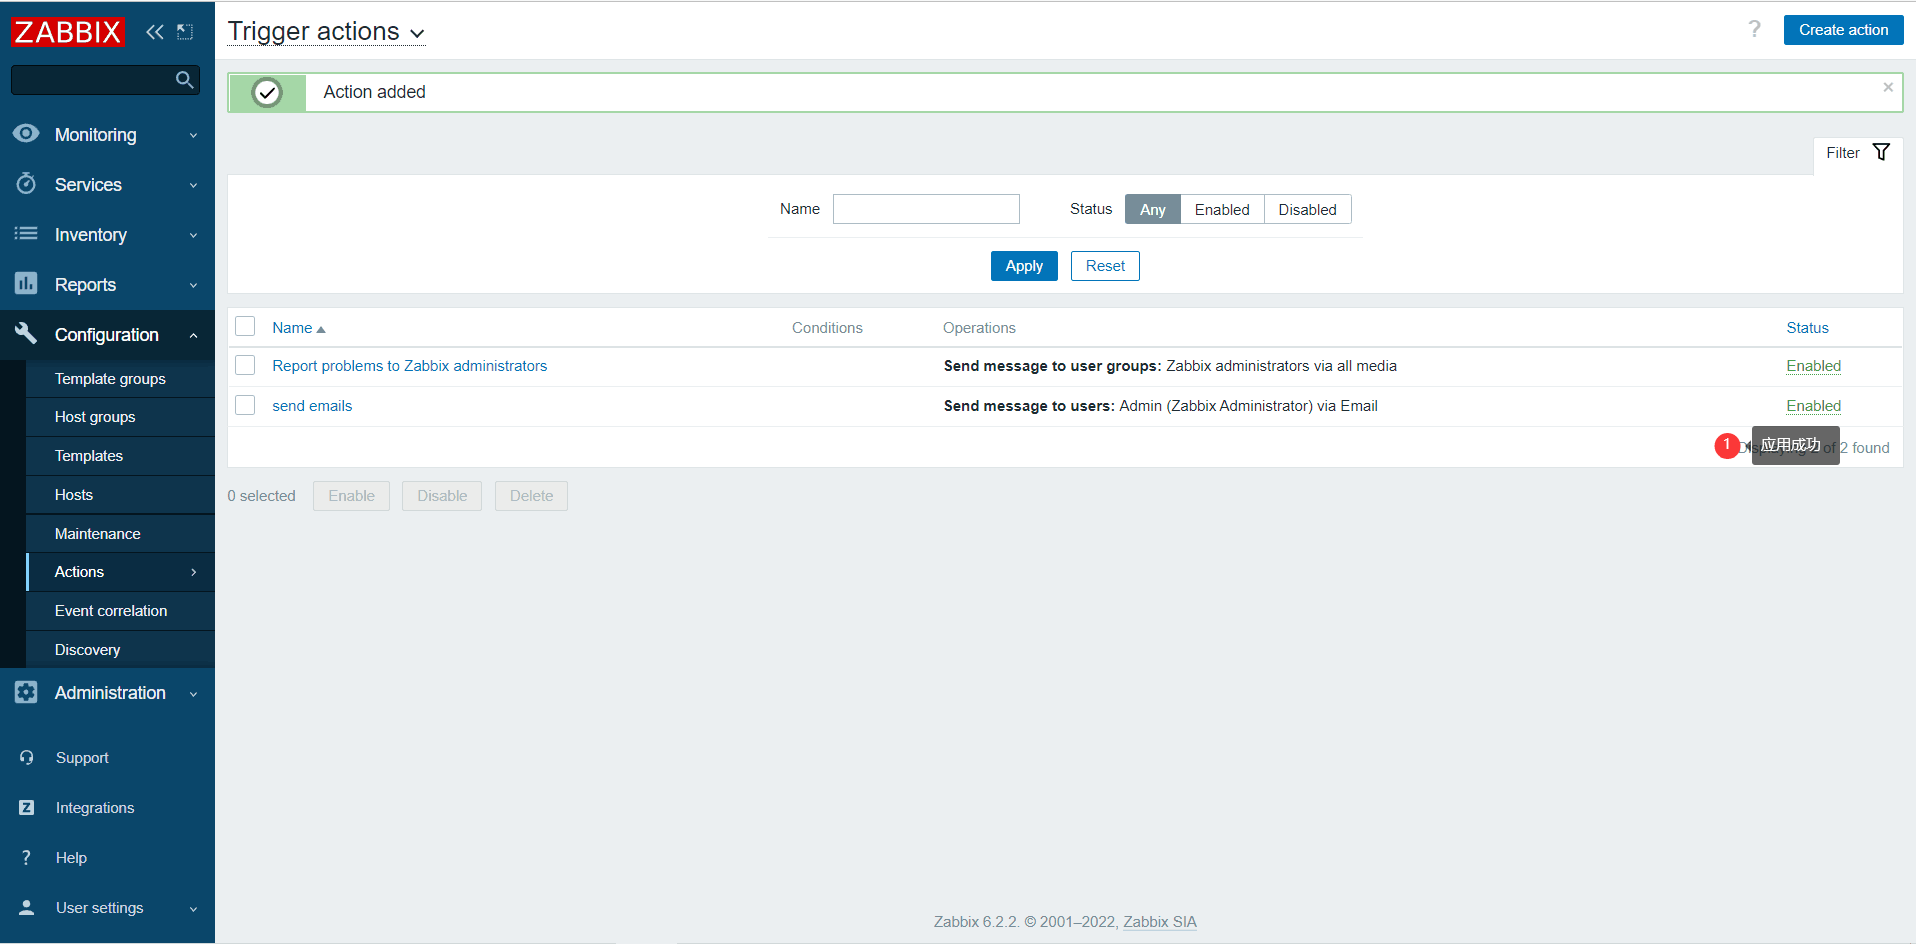This screenshot has width=1916, height=944.
Task: Collapse the sidebar with double-arrow icon
Action: point(155,32)
